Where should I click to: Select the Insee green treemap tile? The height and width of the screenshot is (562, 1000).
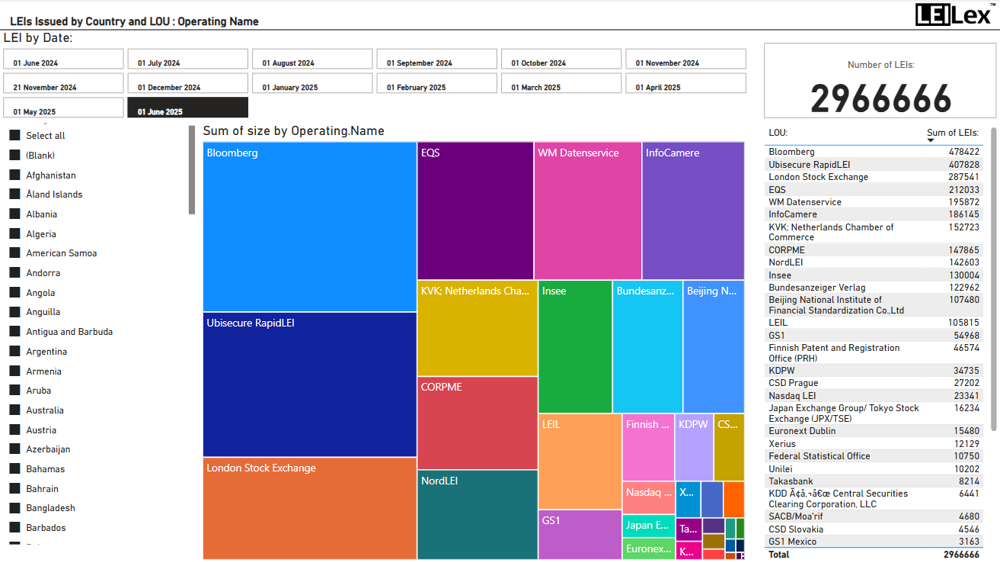(x=575, y=346)
